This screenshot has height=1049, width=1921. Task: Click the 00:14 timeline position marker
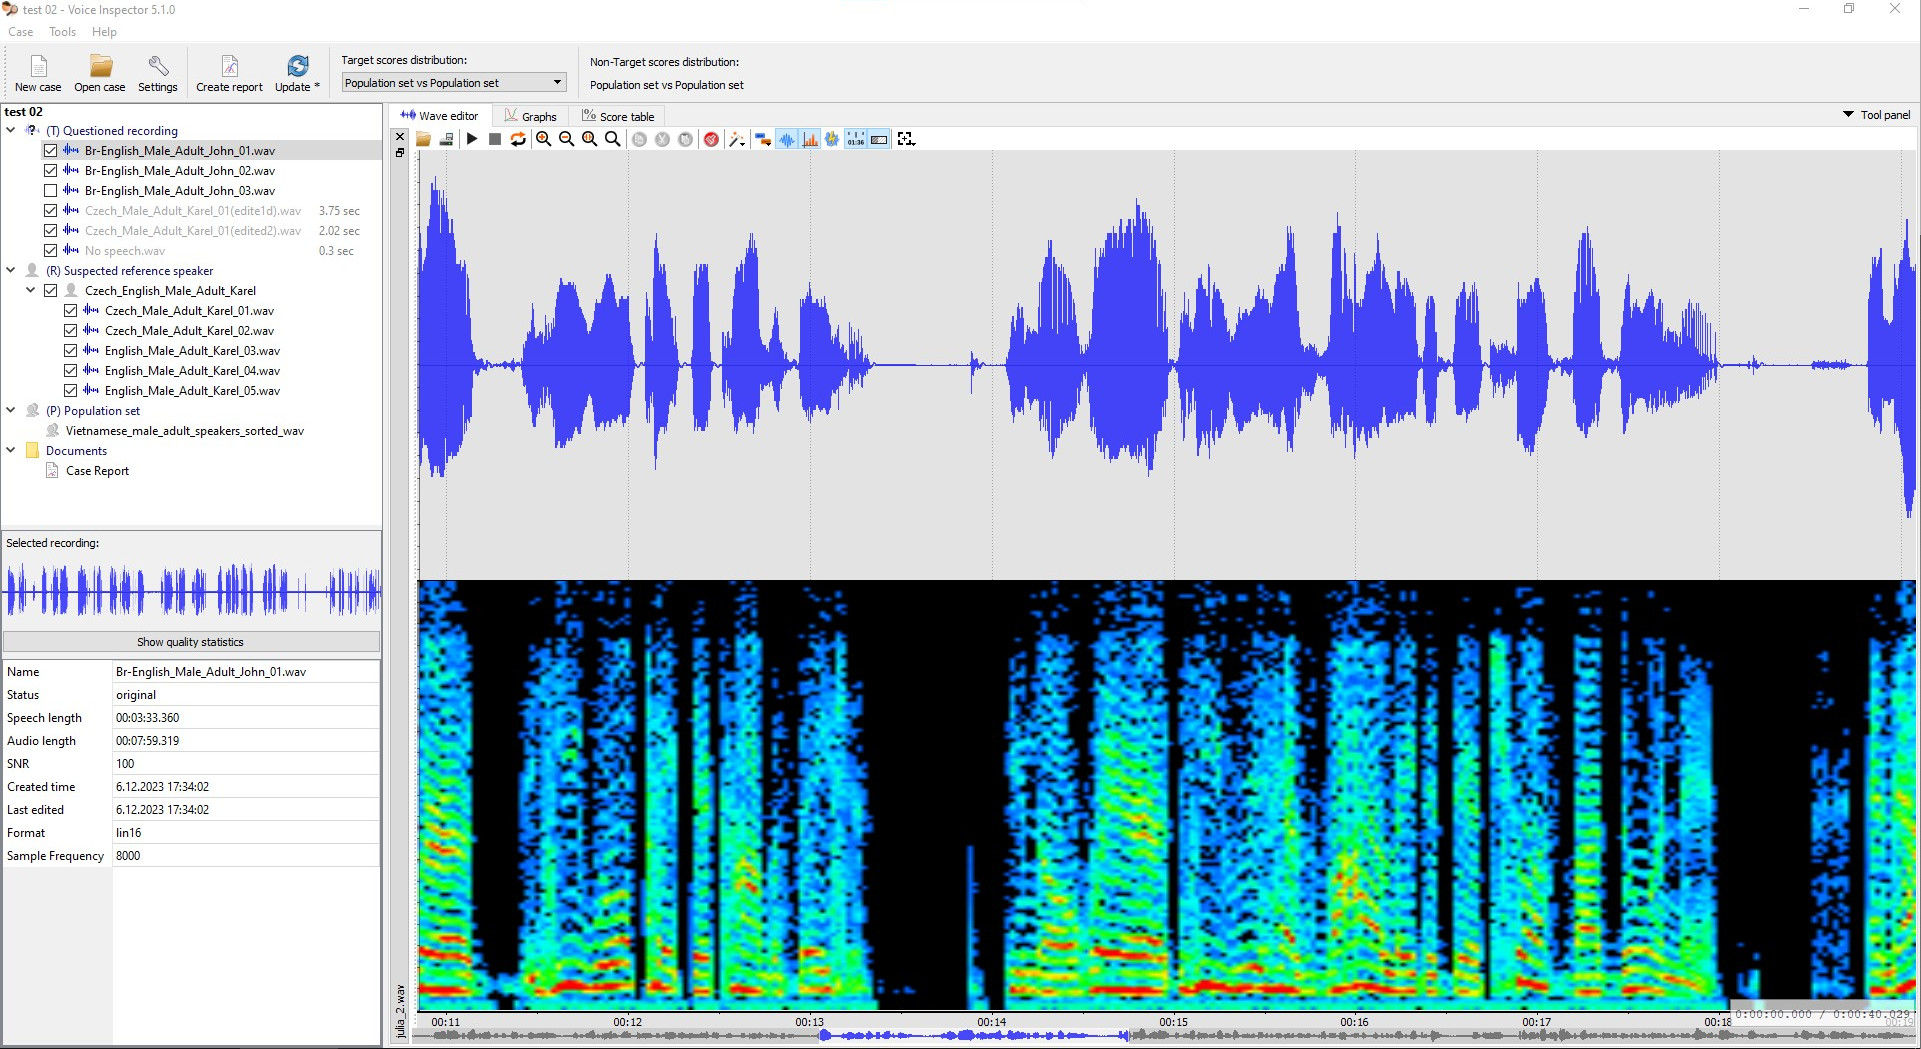993,1022
